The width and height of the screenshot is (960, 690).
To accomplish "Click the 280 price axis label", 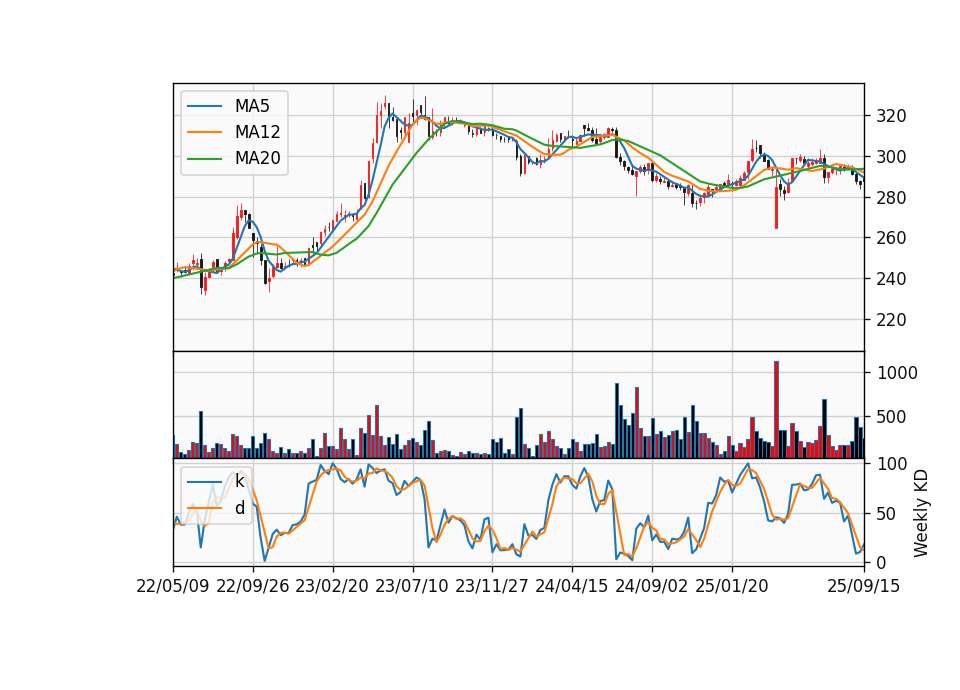I will tap(891, 198).
